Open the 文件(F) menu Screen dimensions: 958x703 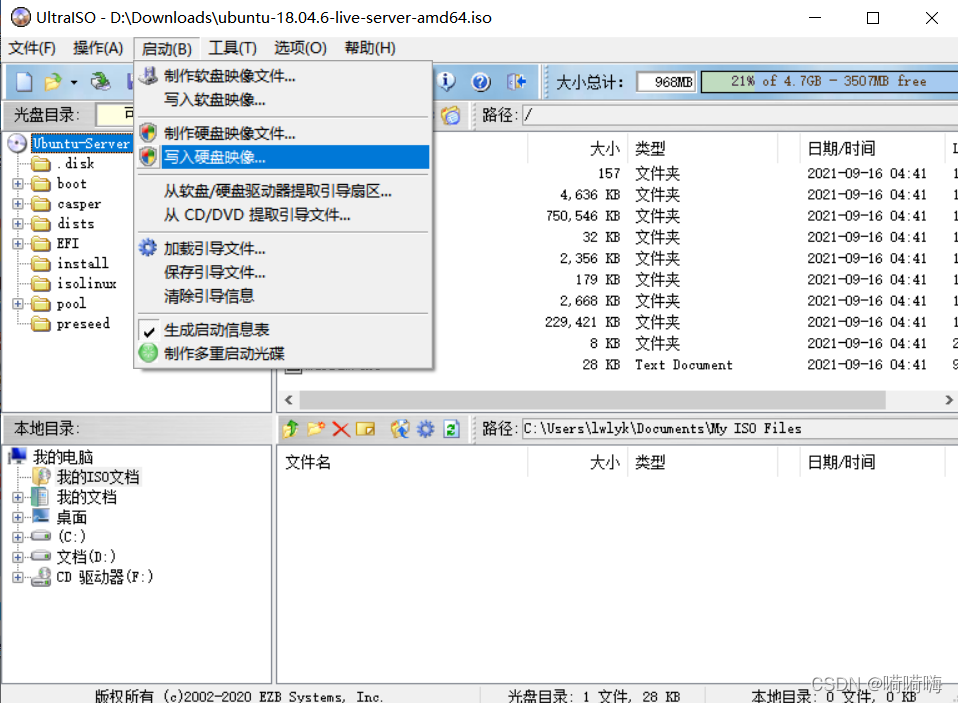[x=32, y=48]
